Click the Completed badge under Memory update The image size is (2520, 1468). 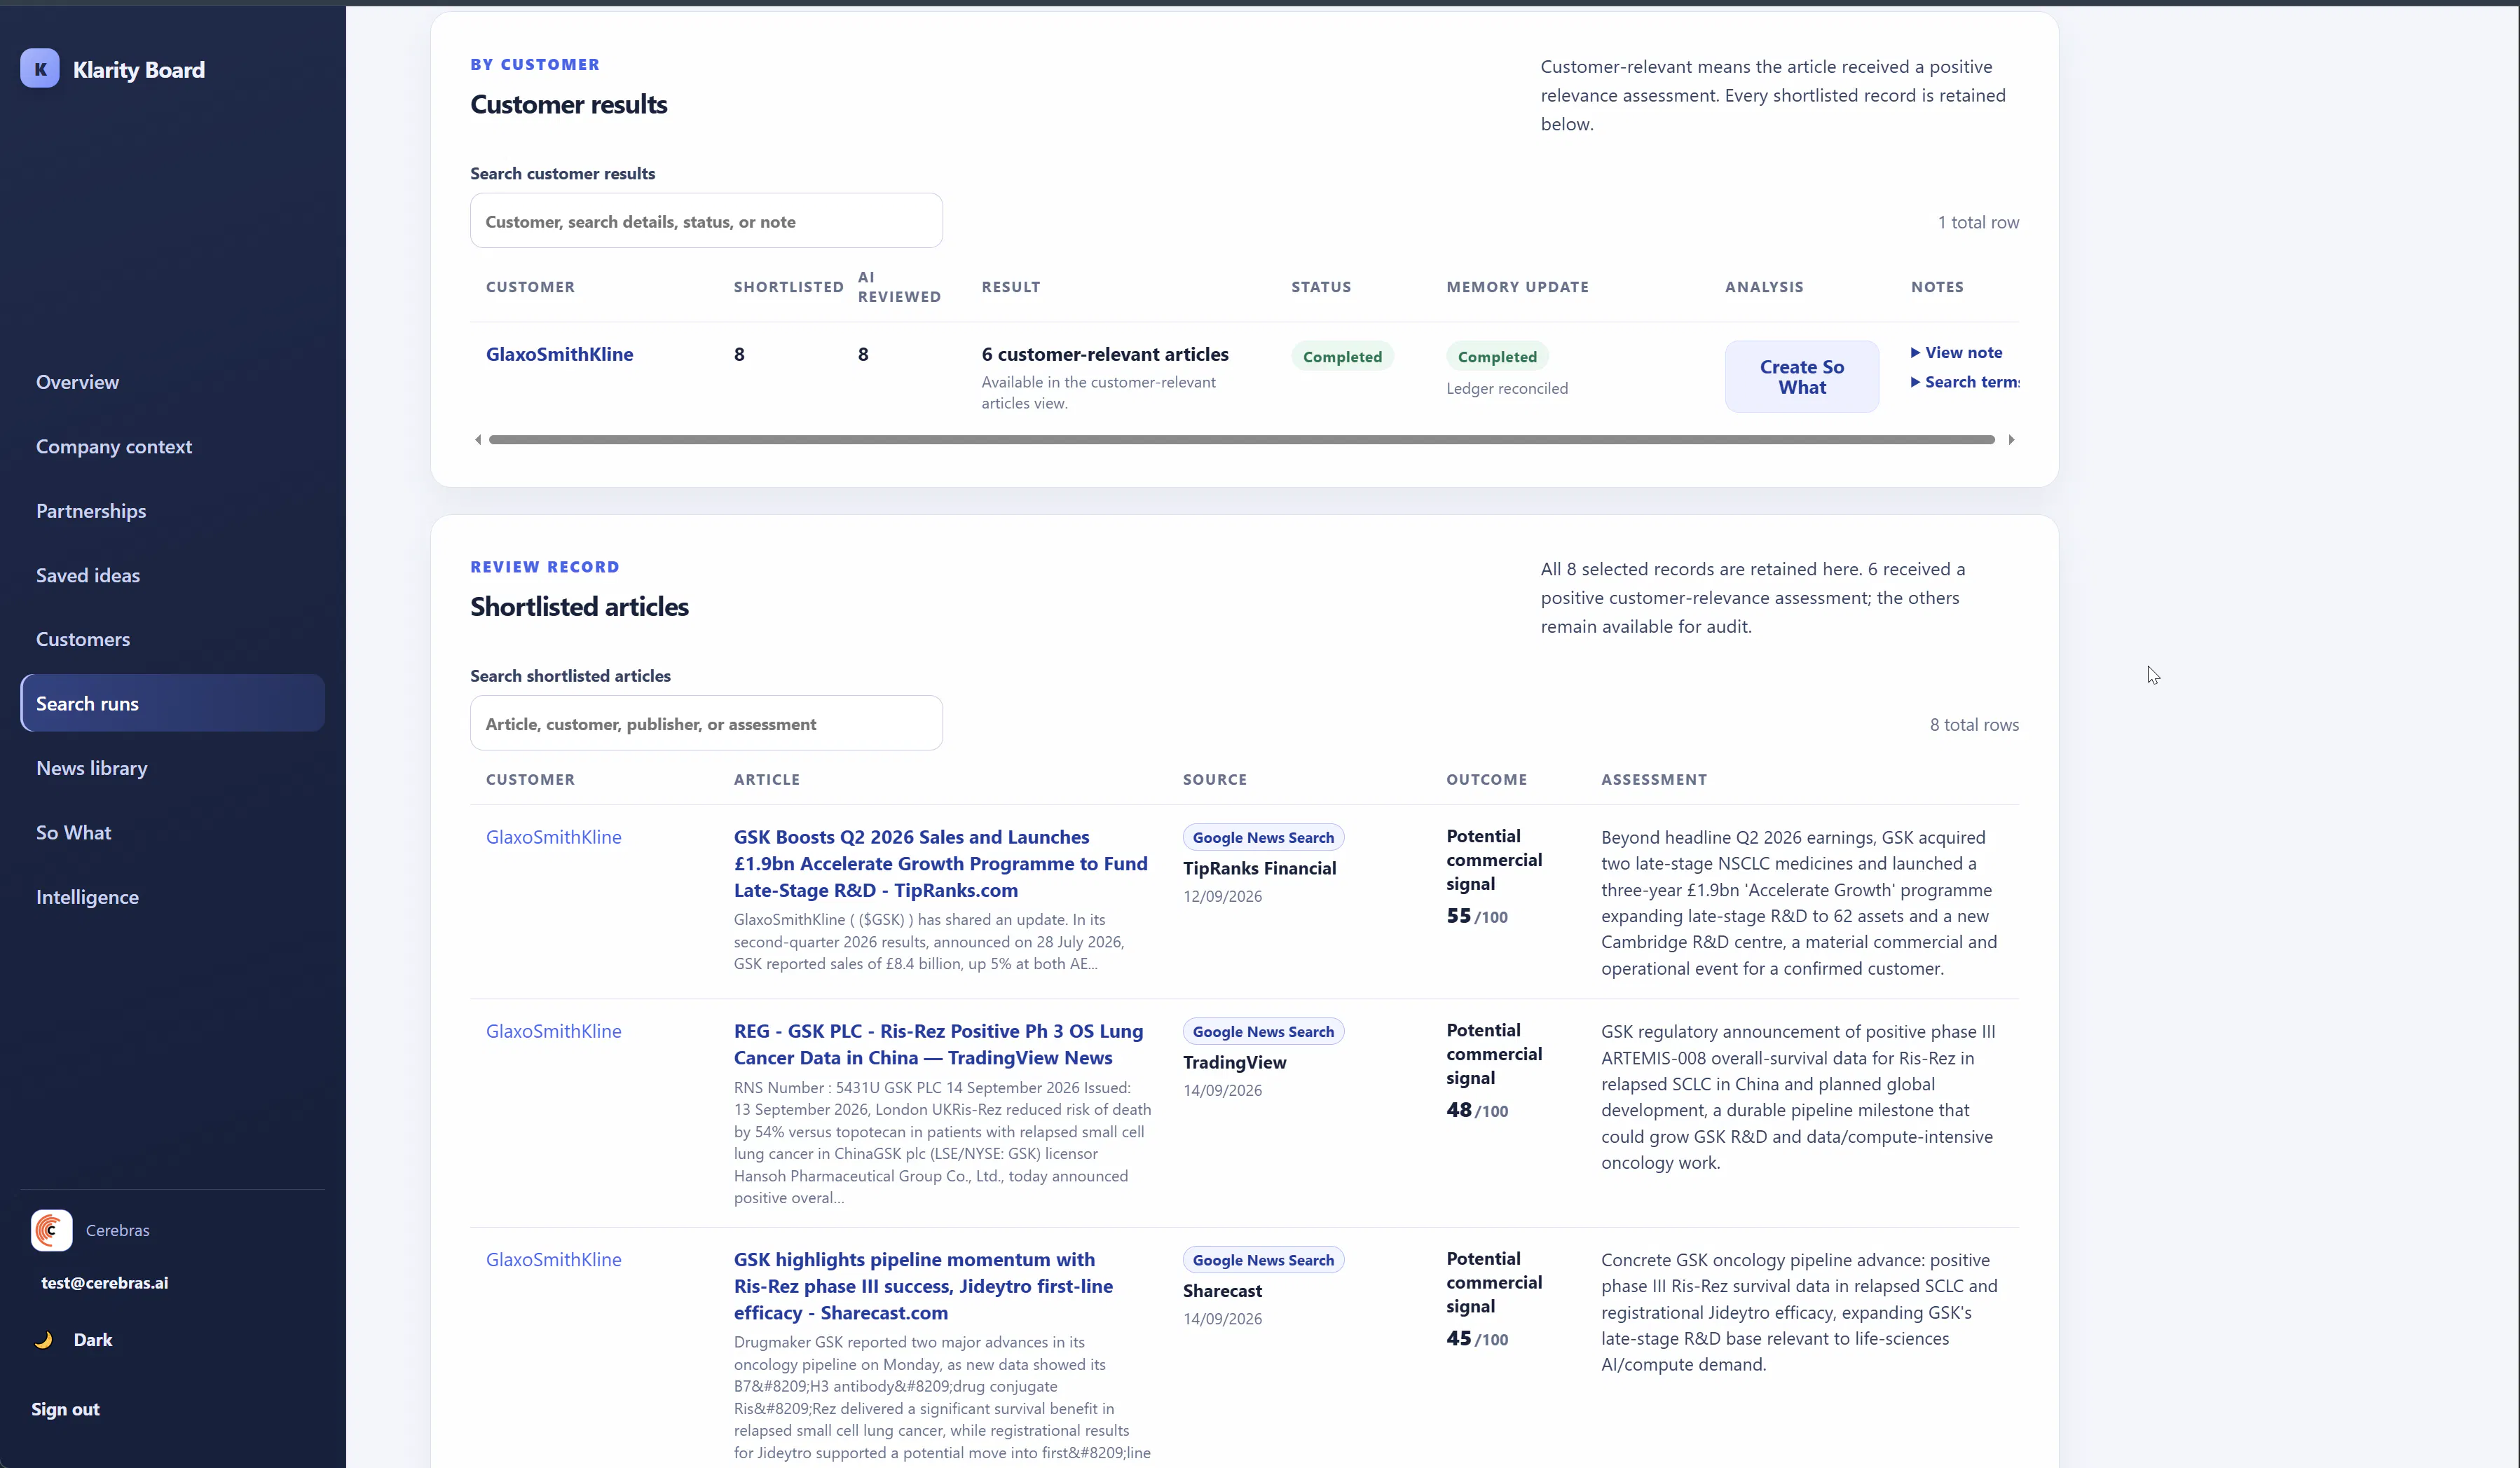pos(1497,356)
